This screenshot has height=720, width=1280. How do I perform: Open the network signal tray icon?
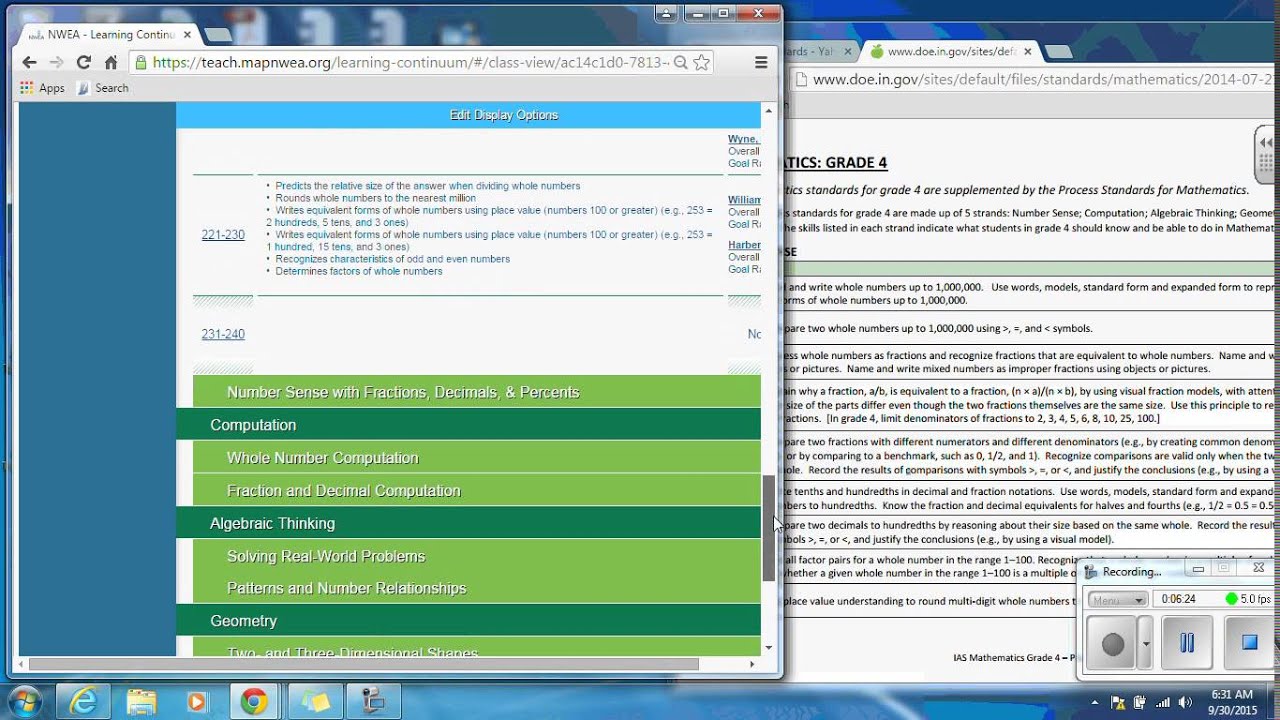pyautogui.click(x=1163, y=702)
